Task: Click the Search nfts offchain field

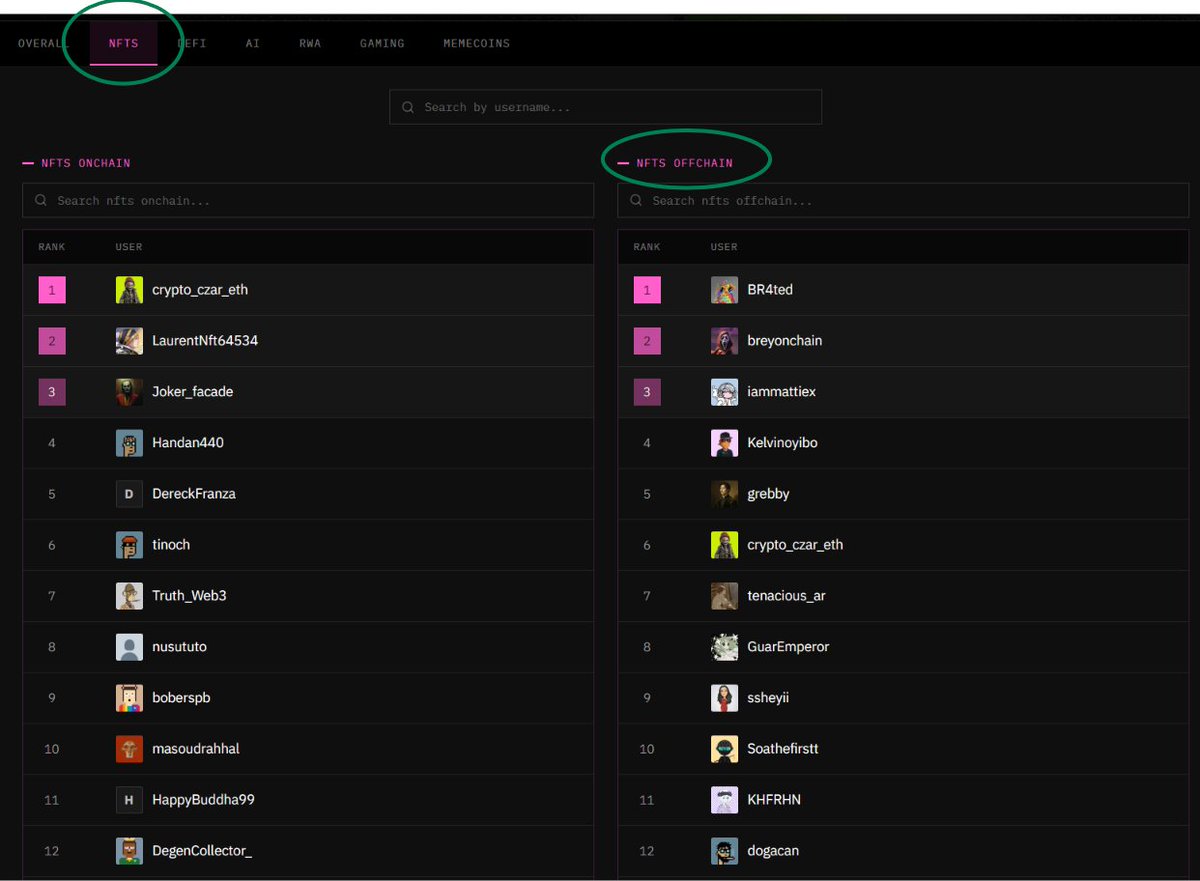Action: [903, 200]
